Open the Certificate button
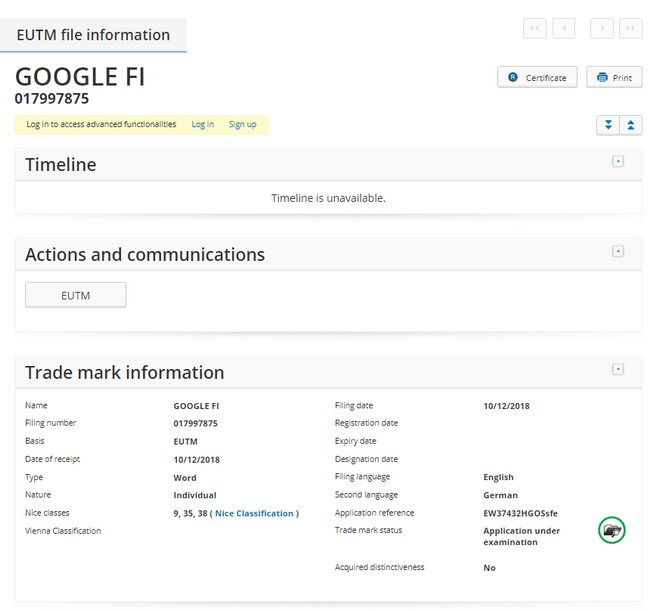660x611 pixels. pos(537,77)
